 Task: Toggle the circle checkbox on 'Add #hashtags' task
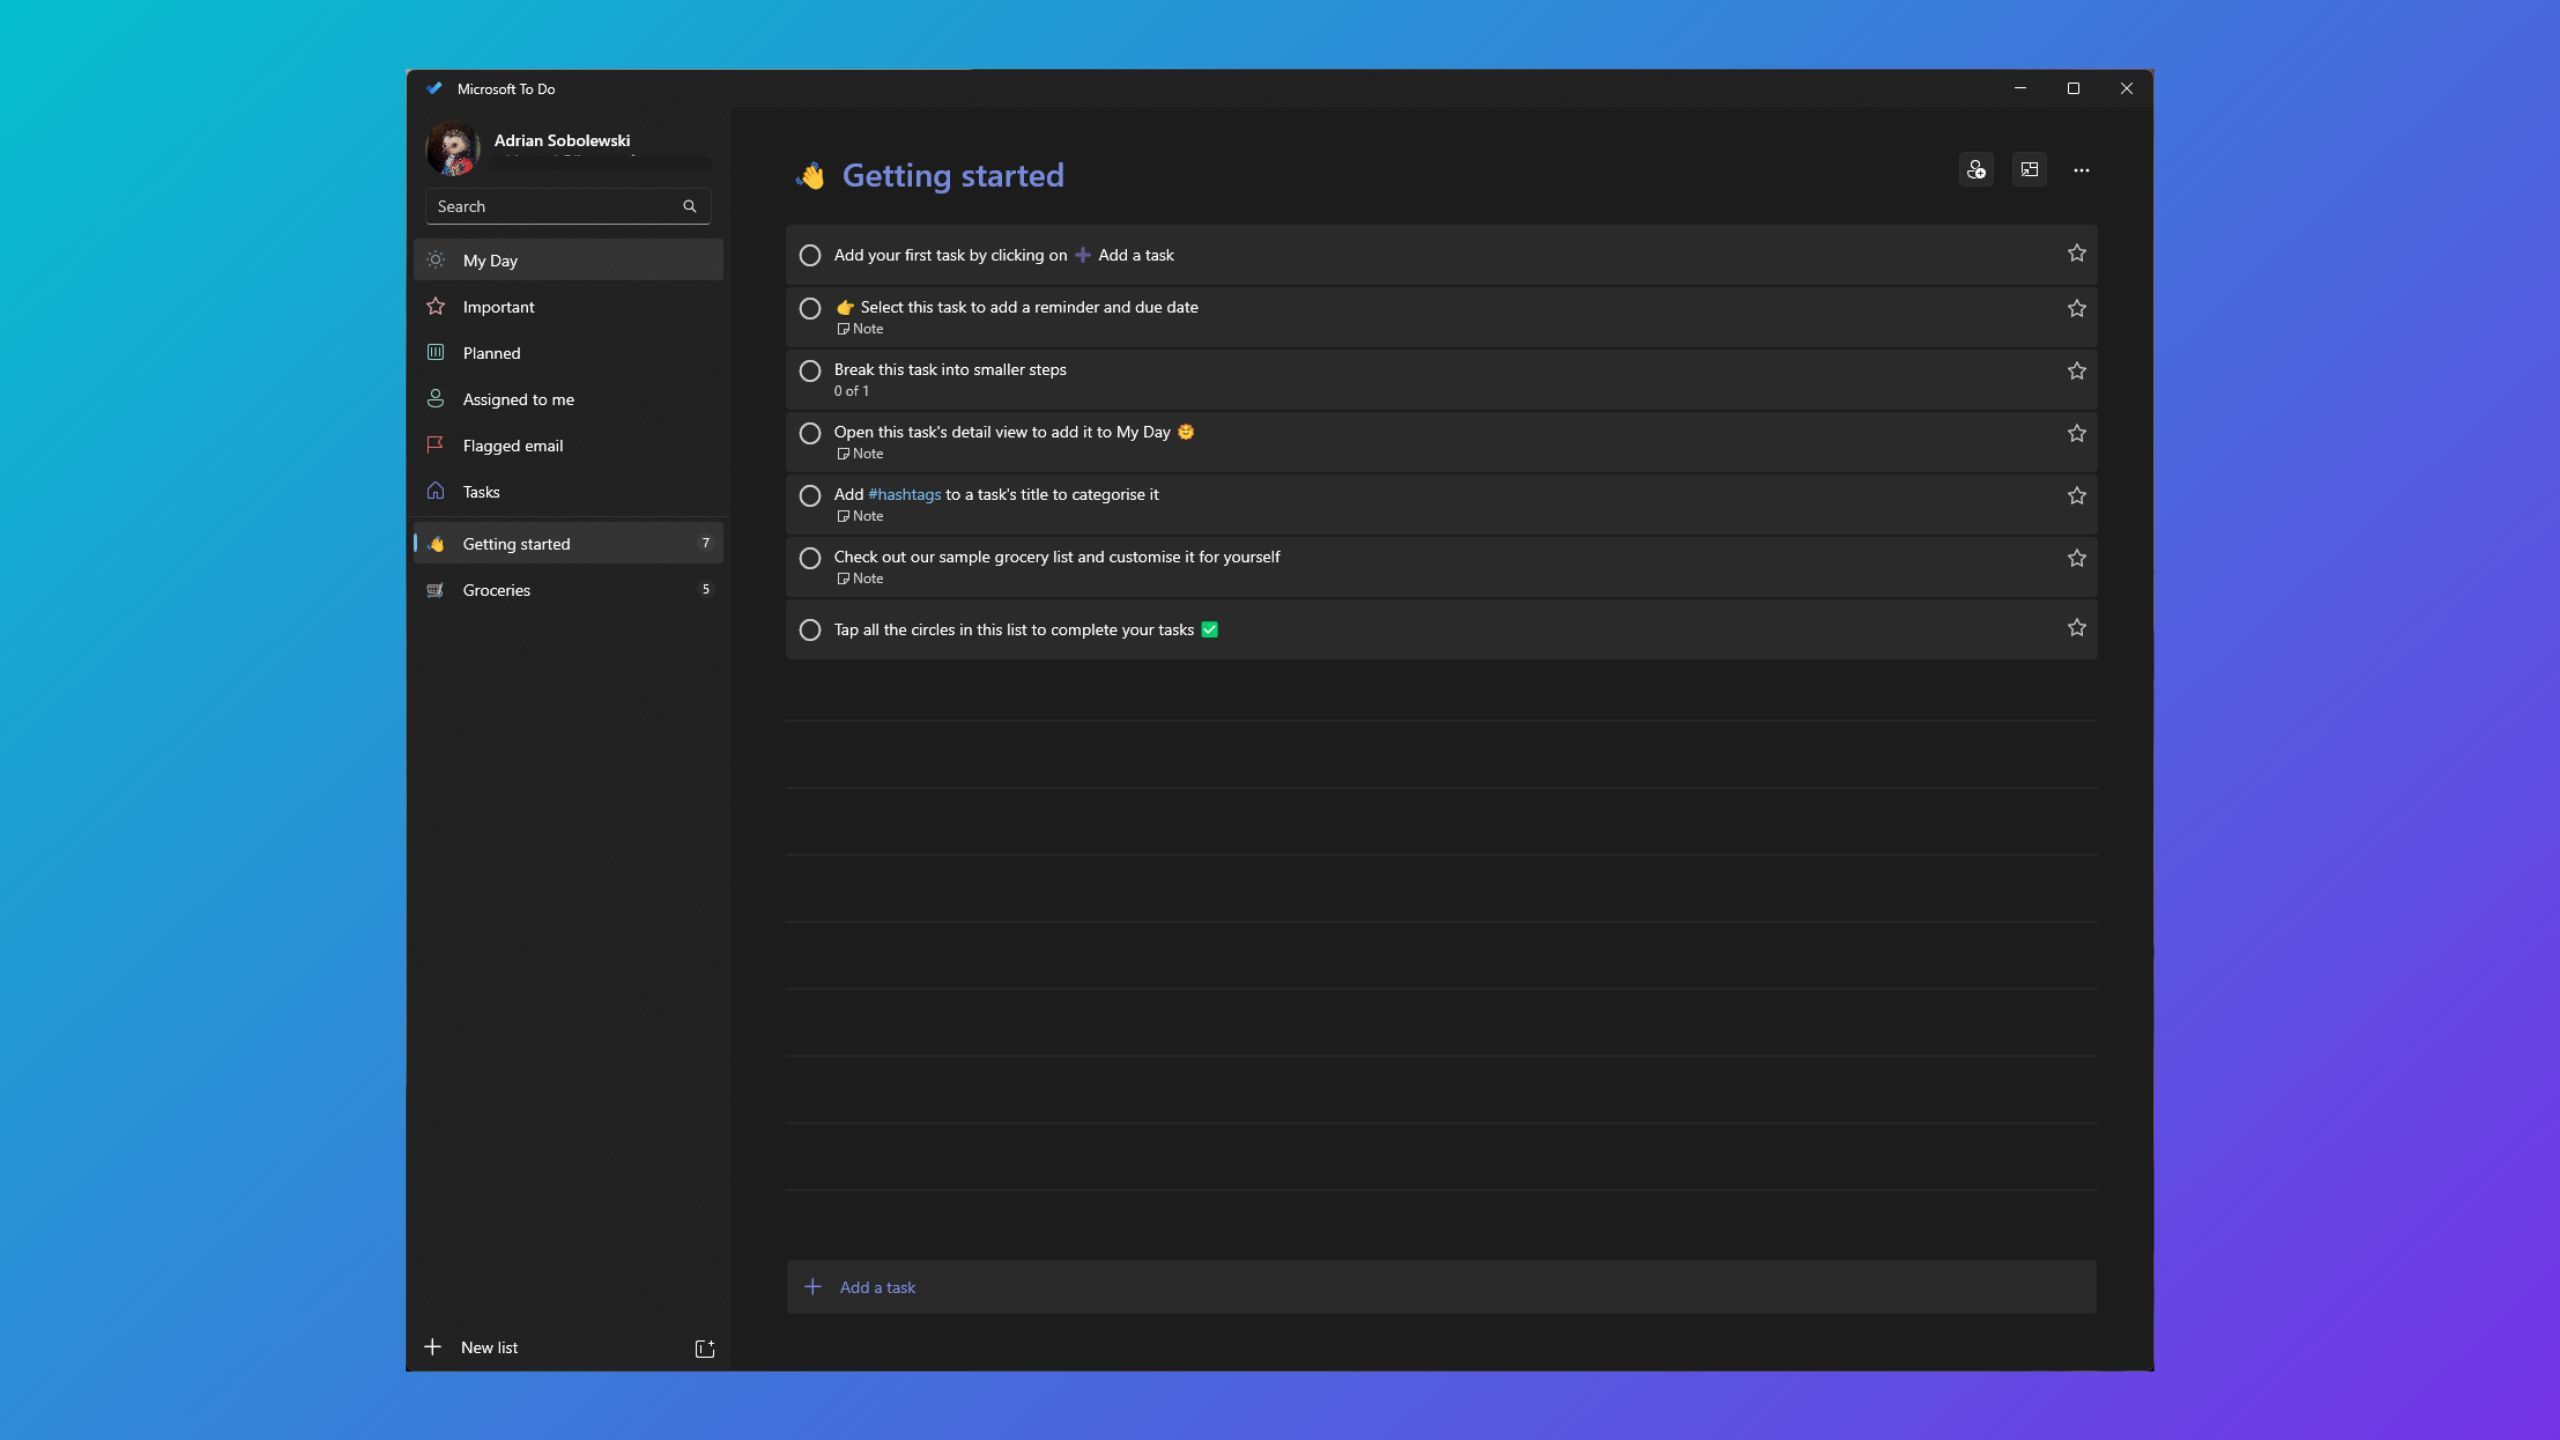click(809, 494)
